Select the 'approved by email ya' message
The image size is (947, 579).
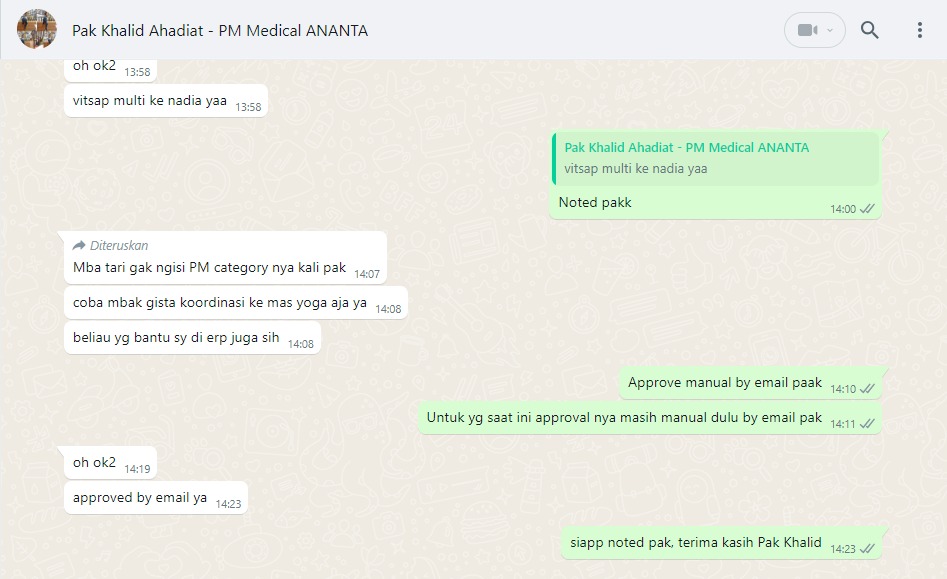[x=156, y=498]
